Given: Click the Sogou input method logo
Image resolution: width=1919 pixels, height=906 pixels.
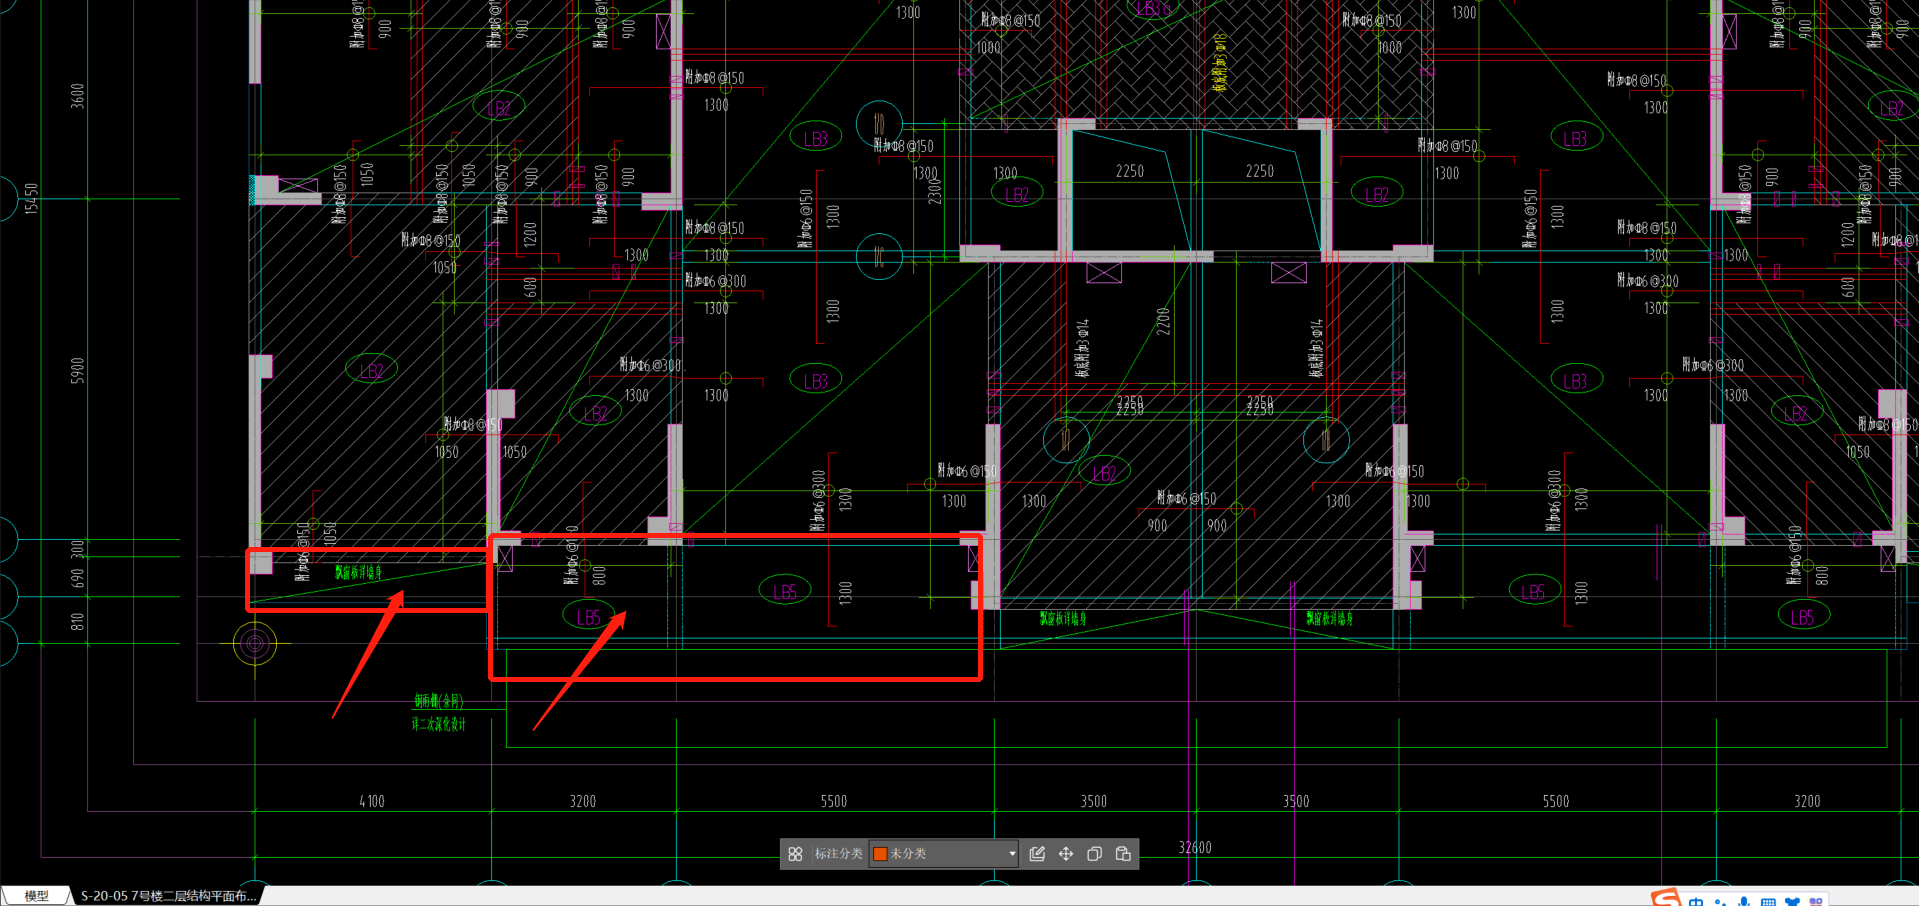Looking at the screenshot, I should pyautogui.click(x=1666, y=898).
